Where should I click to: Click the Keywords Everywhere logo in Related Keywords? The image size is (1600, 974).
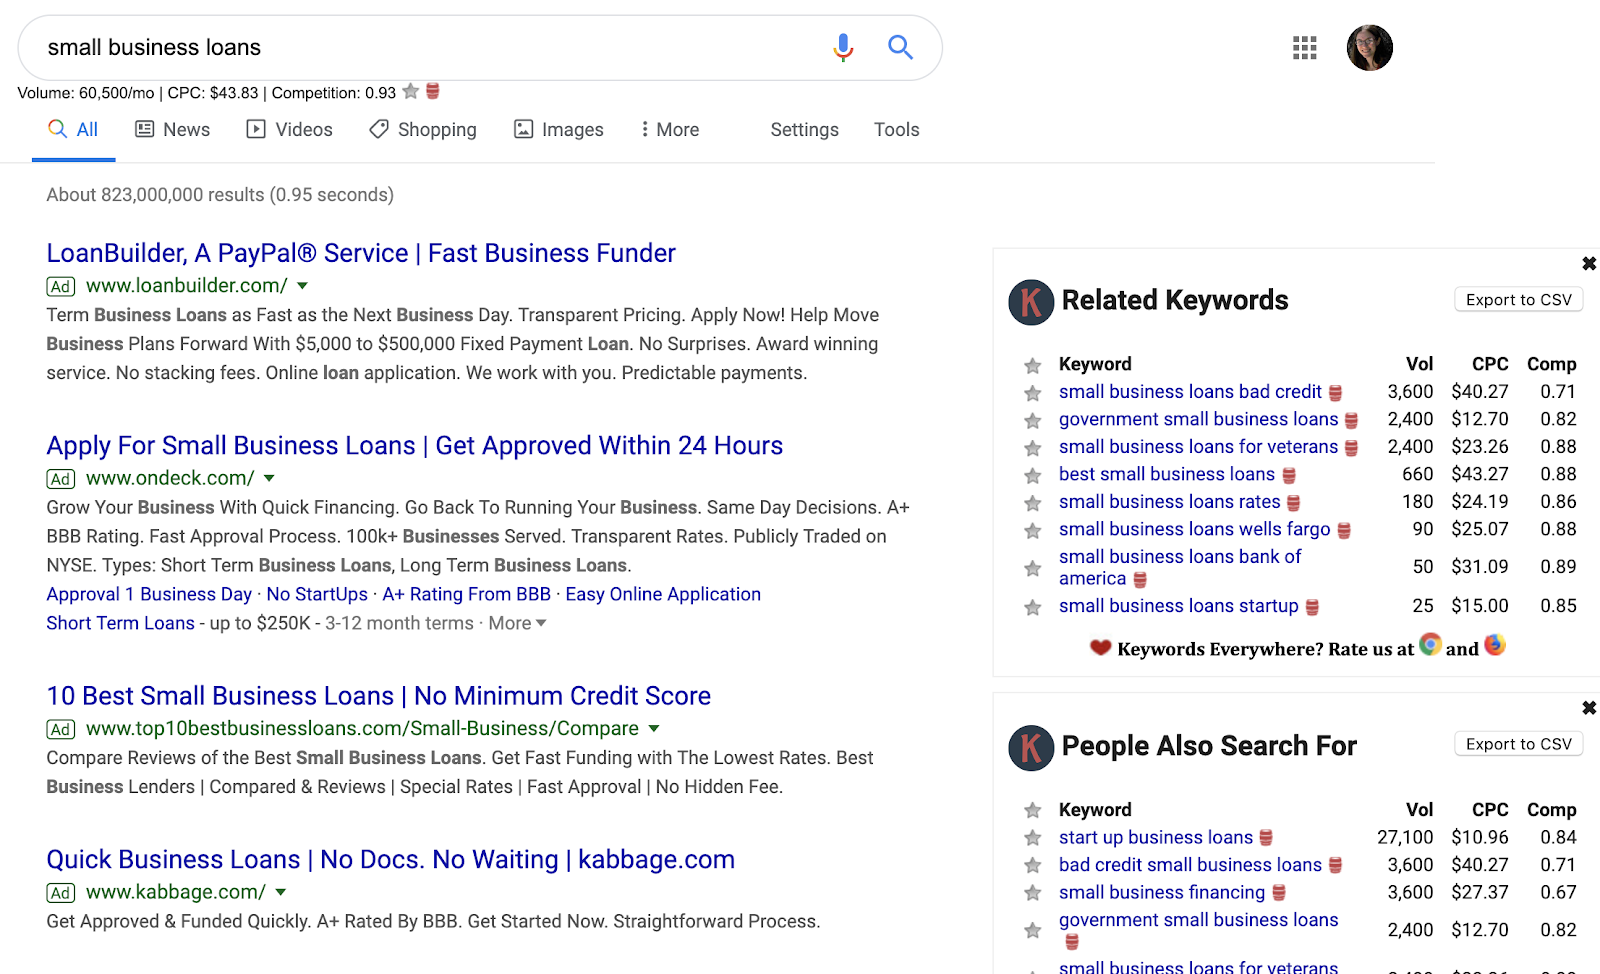(1031, 302)
